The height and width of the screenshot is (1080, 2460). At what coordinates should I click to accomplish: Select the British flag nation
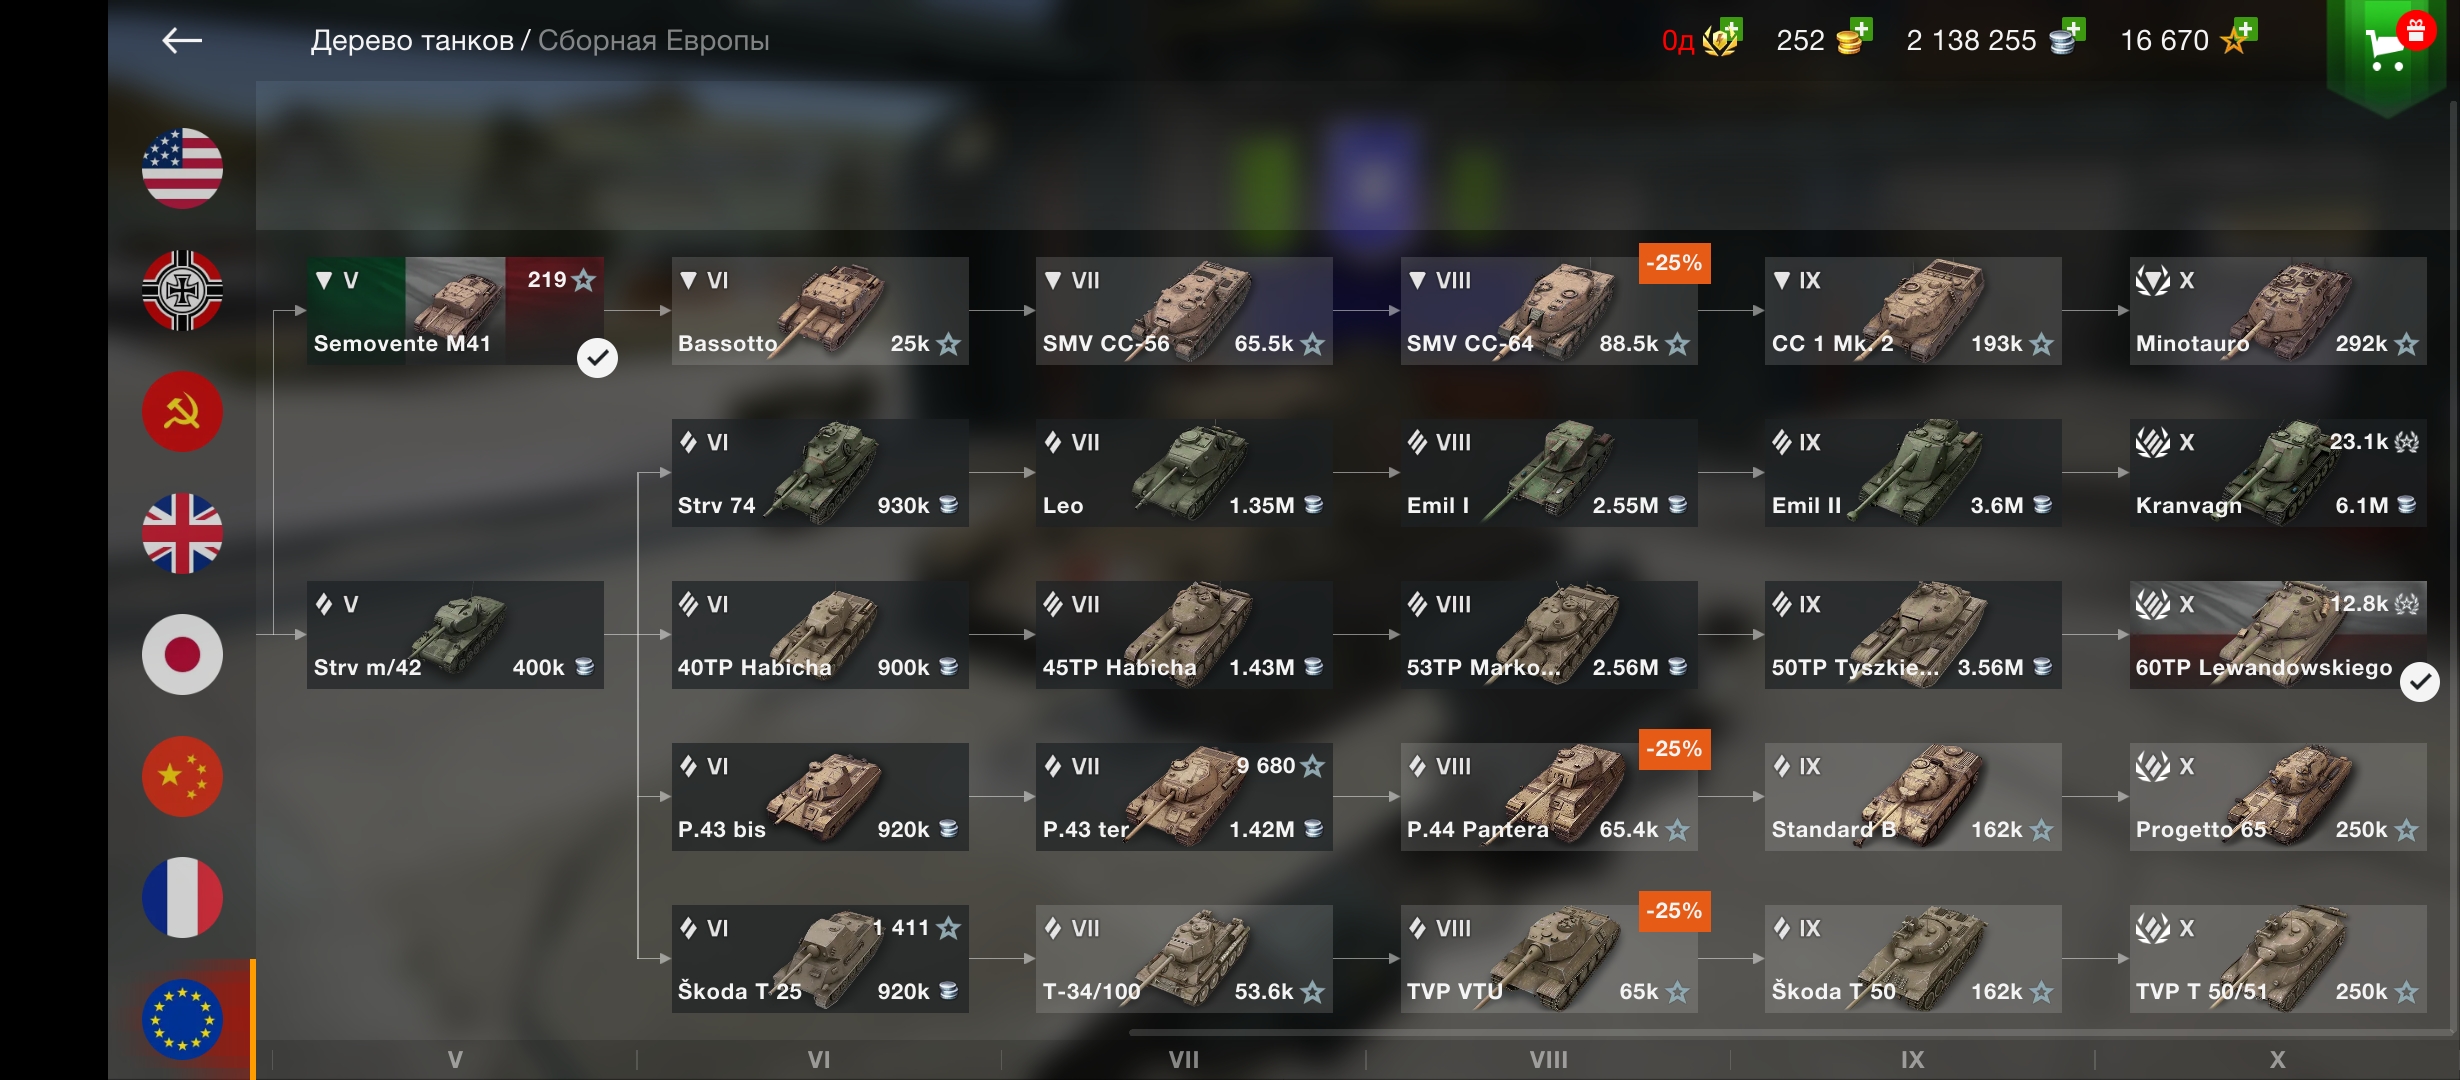click(182, 533)
